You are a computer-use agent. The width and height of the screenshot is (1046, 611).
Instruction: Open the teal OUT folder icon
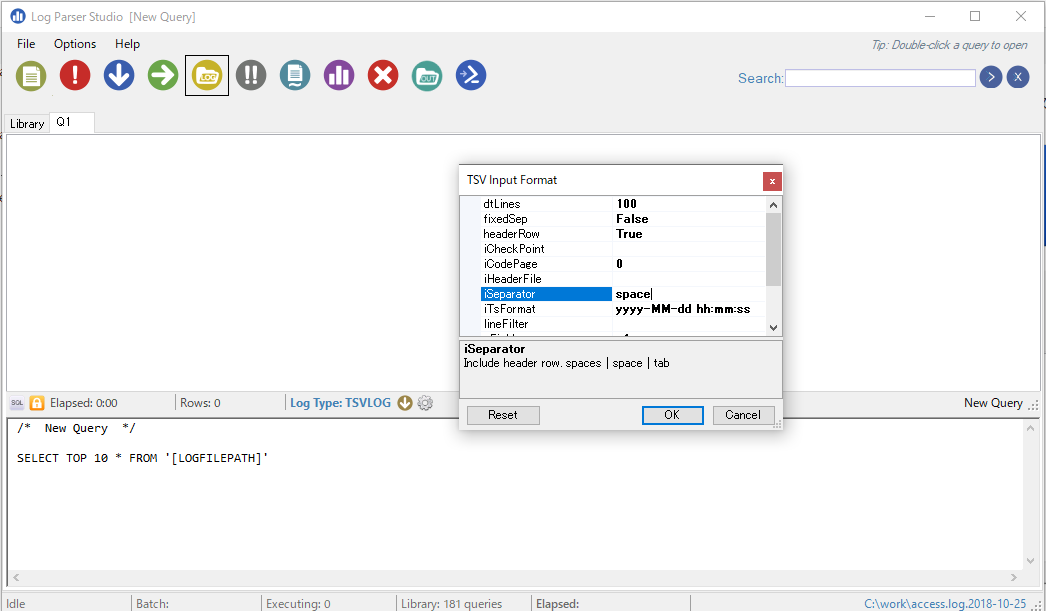click(427, 75)
